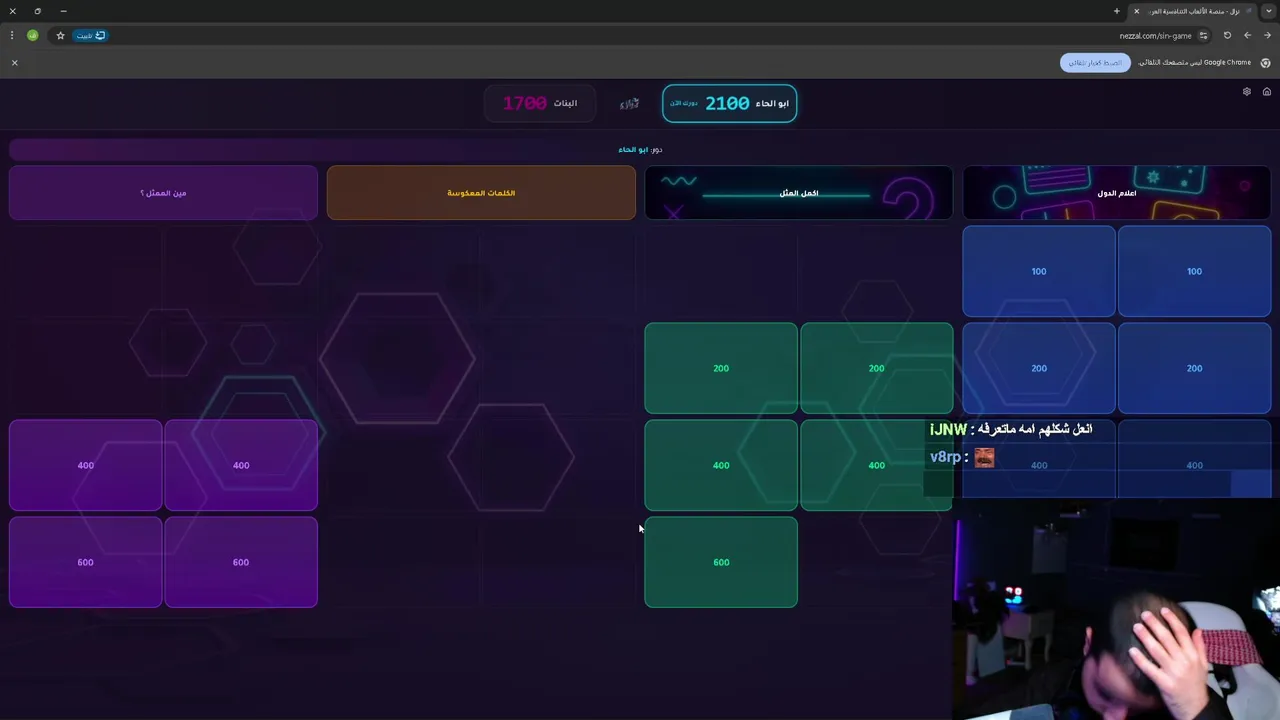Open the الكلمات المعكوسة category header
Image resolution: width=1280 pixels, height=720 pixels.
point(481,193)
